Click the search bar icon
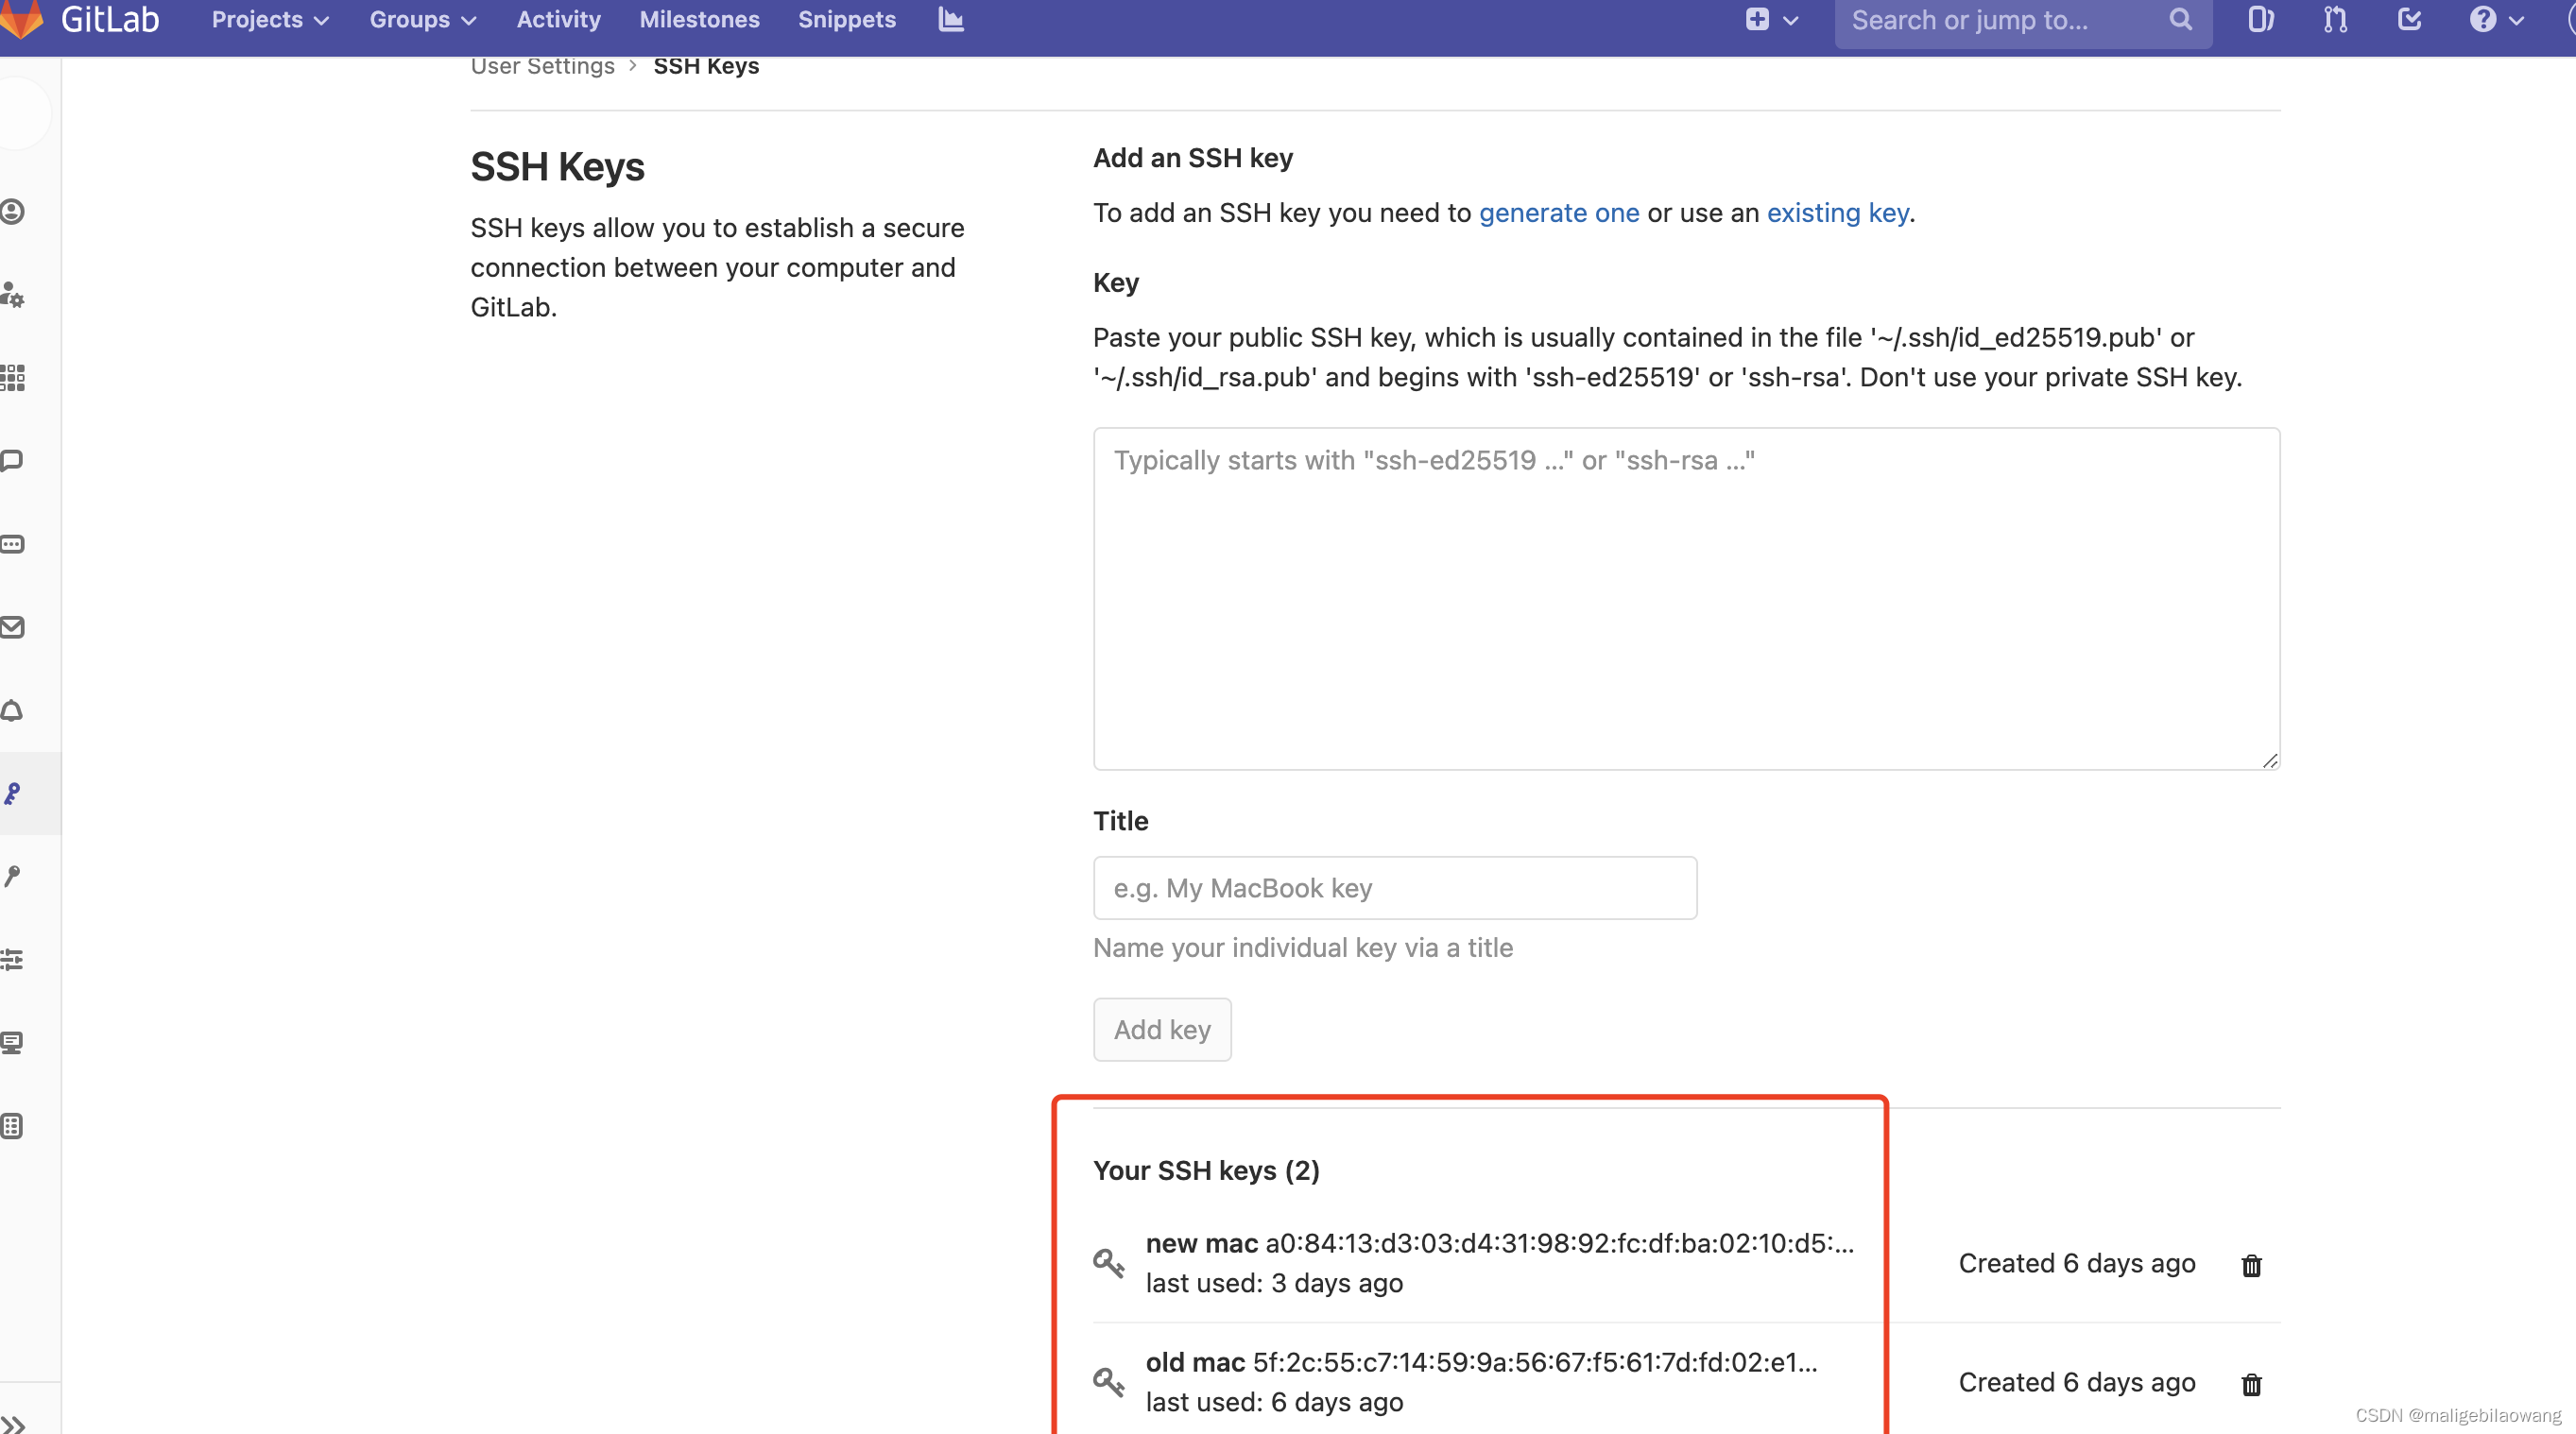 (2184, 20)
